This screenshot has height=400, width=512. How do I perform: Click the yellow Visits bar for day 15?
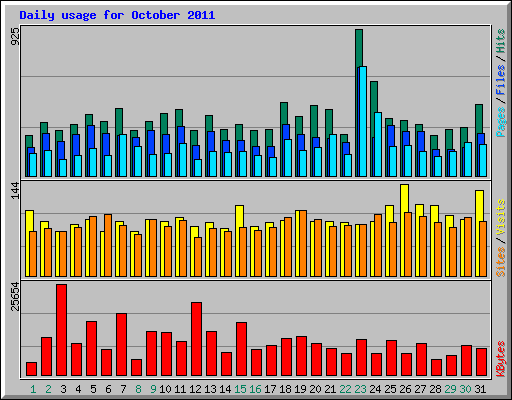click(x=239, y=216)
